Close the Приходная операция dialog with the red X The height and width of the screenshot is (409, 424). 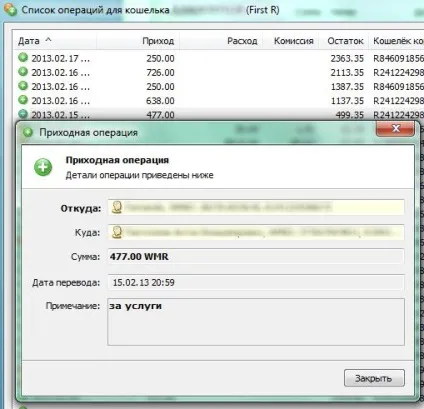coord(396,128)
